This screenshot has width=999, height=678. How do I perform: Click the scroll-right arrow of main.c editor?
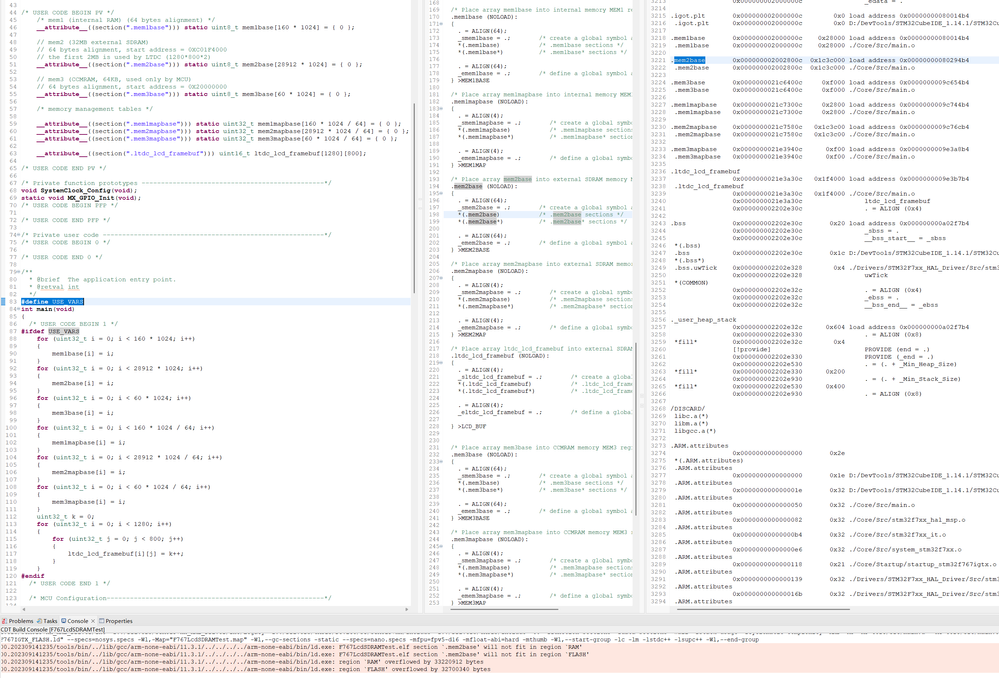tap(406, 610)
